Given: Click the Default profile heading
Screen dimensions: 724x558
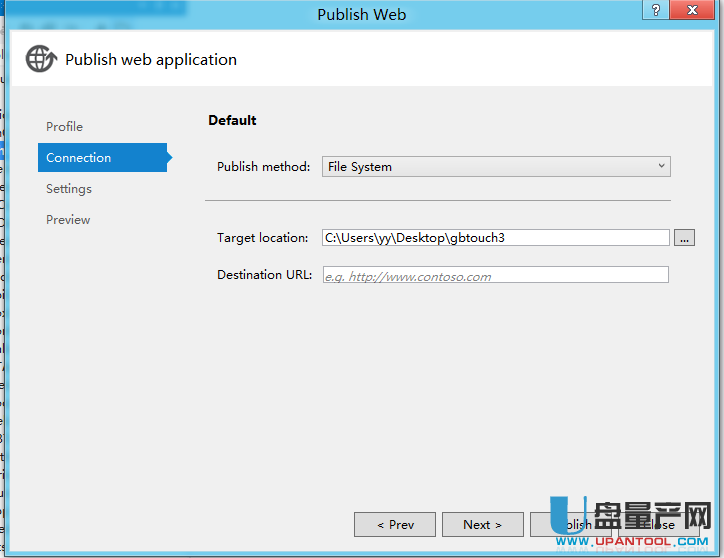Looking at the screenshot, I should (232, 120).
